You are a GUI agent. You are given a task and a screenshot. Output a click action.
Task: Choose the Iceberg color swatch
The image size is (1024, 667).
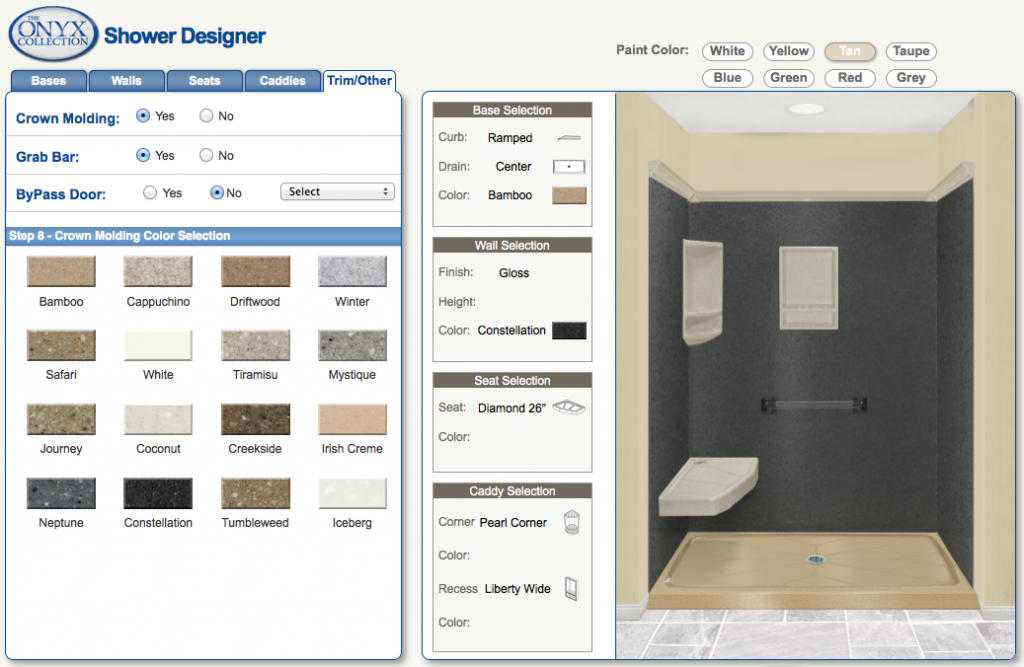tap(352, 493)
